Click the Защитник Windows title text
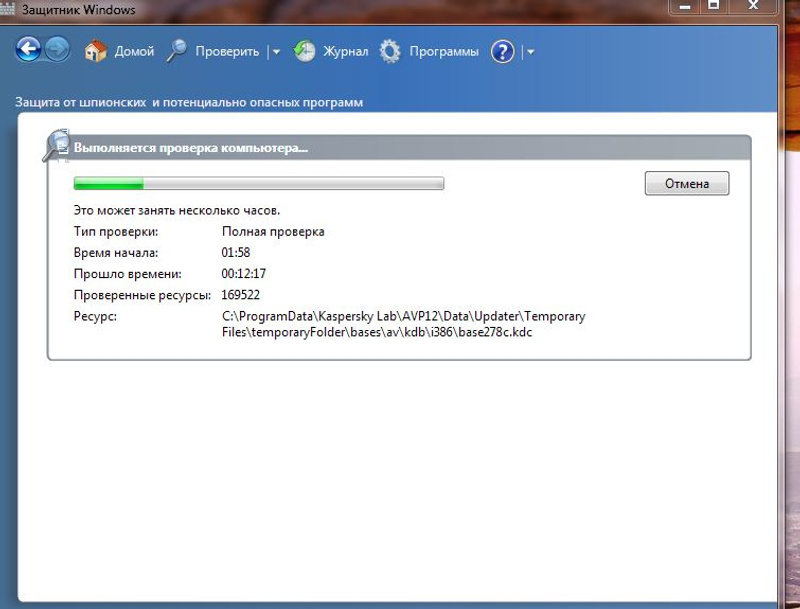The height and width of the screenshot is (609, 800). point(79,10)
